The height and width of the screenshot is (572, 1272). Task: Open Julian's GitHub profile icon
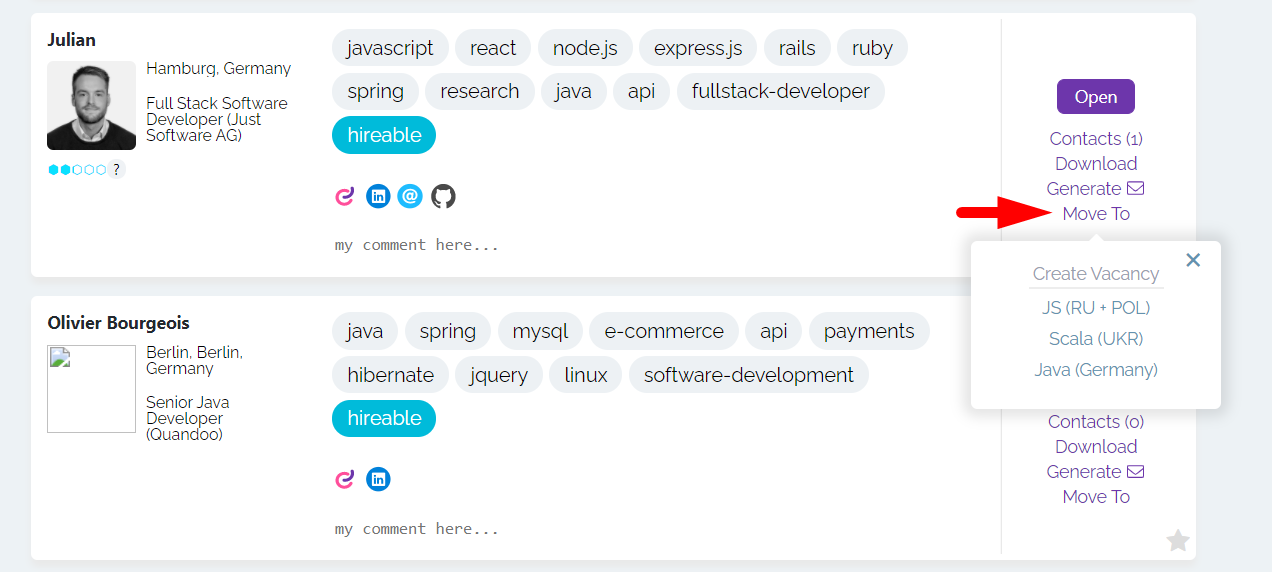[x=443, y=196]
